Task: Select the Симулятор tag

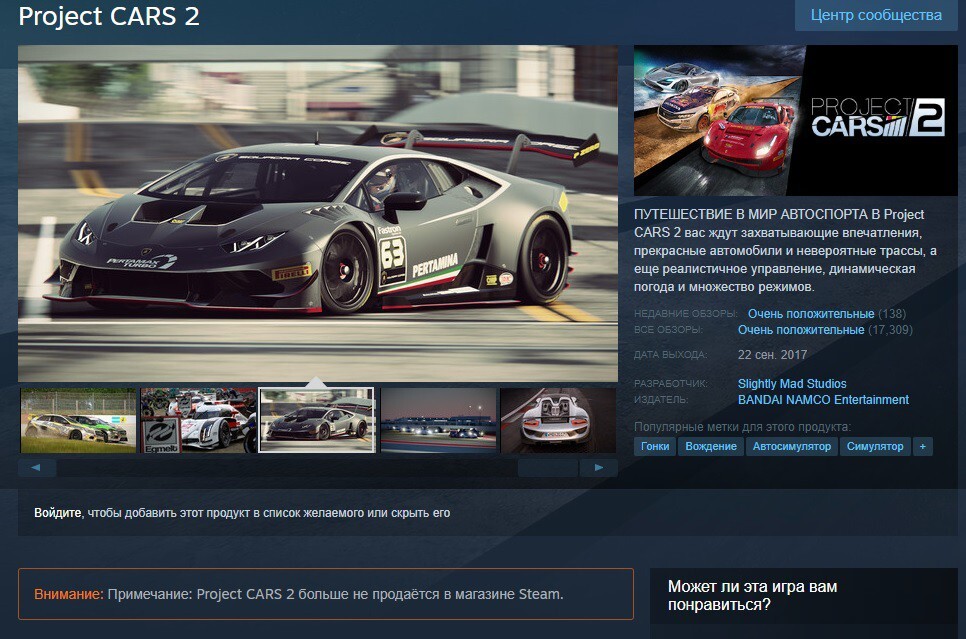Action: [875, 446]
